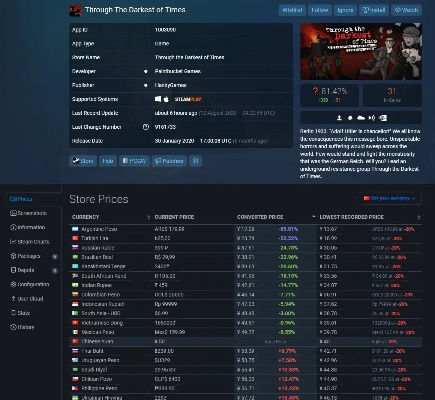The width and height of the screenshot is (435, 400).
Task: Click the Watch eye button
Action: click(406, 10)
